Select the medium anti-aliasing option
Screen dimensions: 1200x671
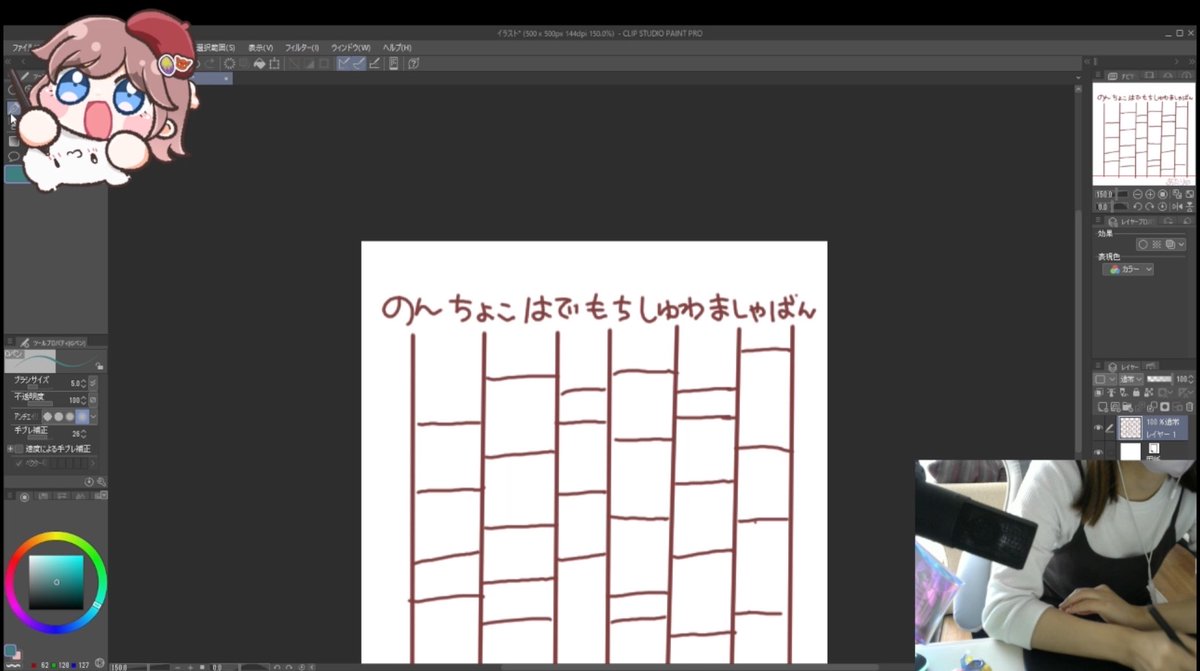[70, 417]
